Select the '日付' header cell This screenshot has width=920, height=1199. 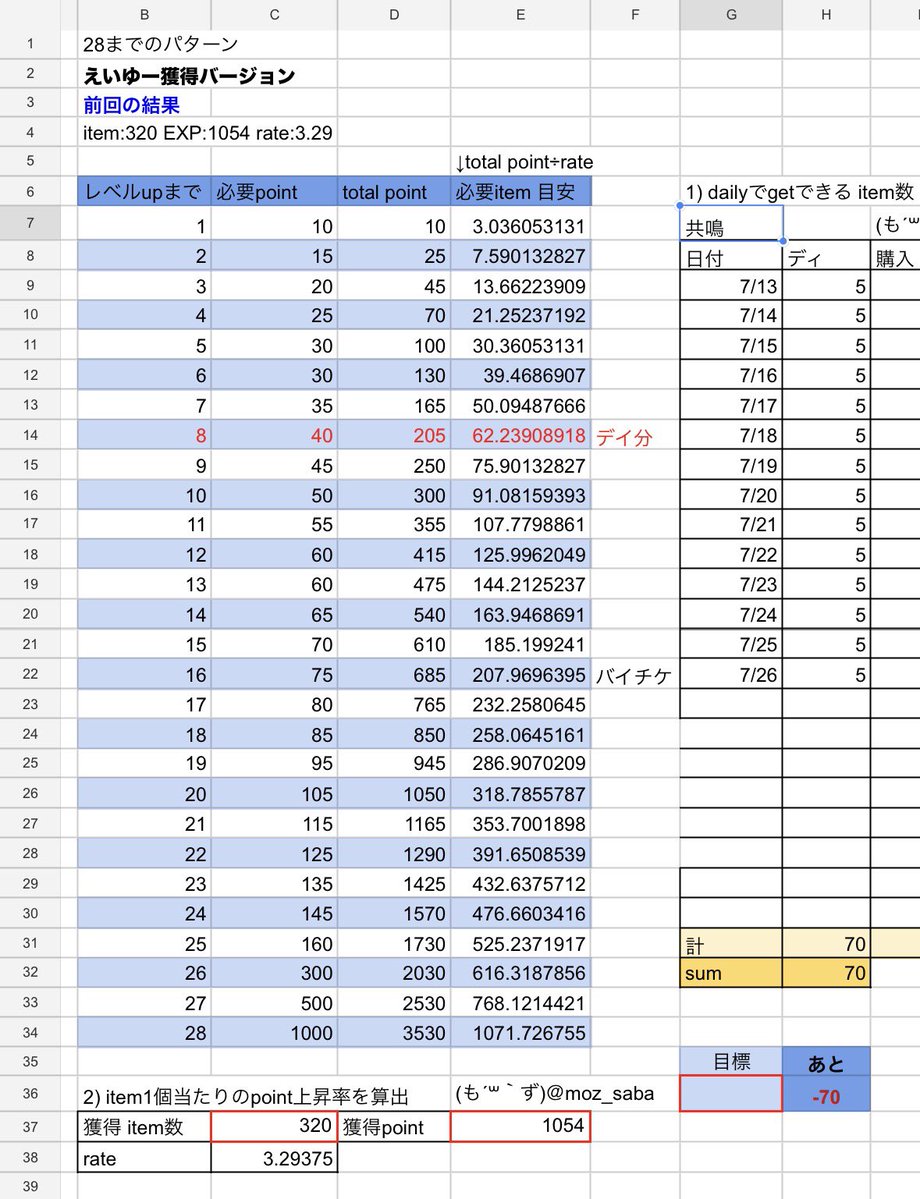731,256
